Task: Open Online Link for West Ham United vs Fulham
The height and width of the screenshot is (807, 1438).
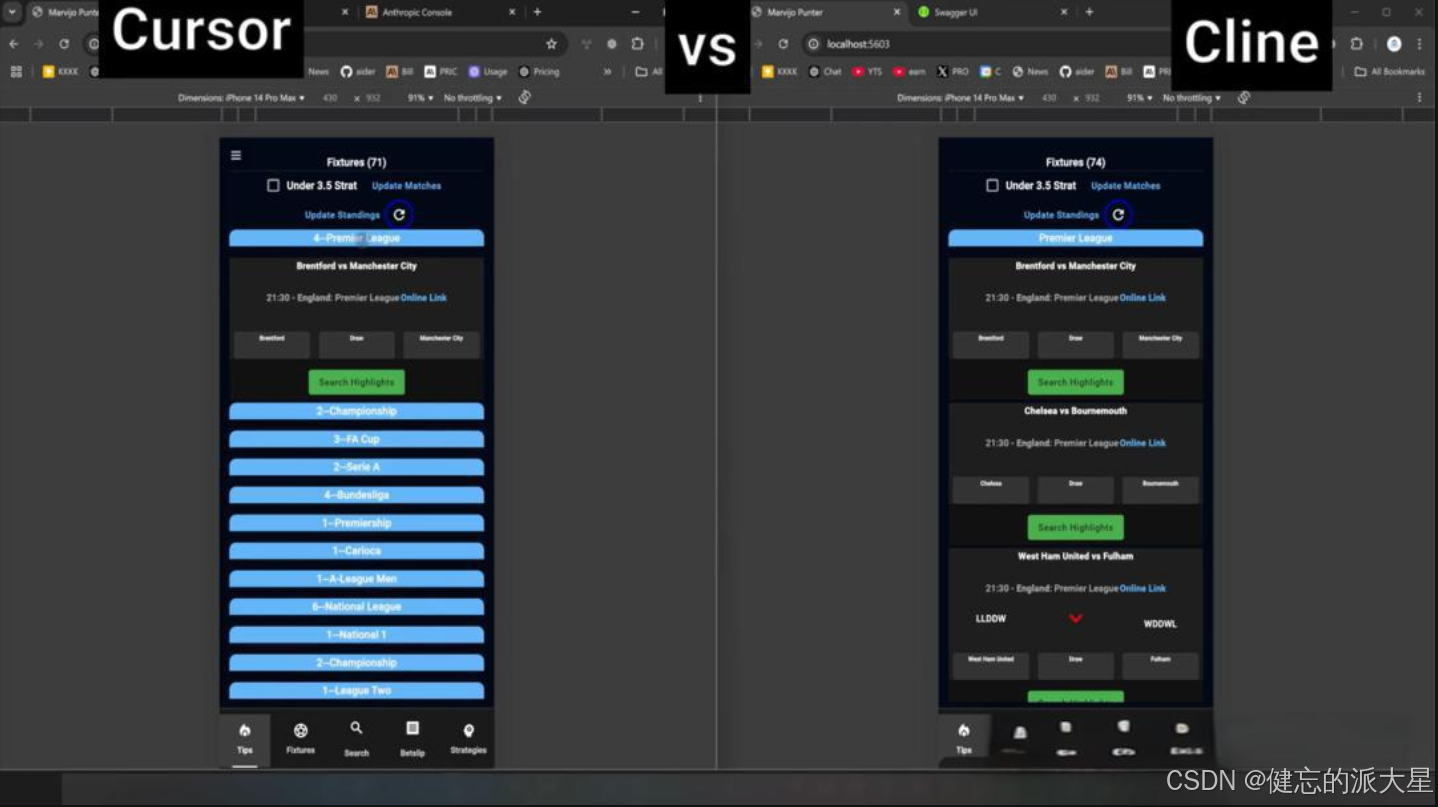Action: point(1142,588)
